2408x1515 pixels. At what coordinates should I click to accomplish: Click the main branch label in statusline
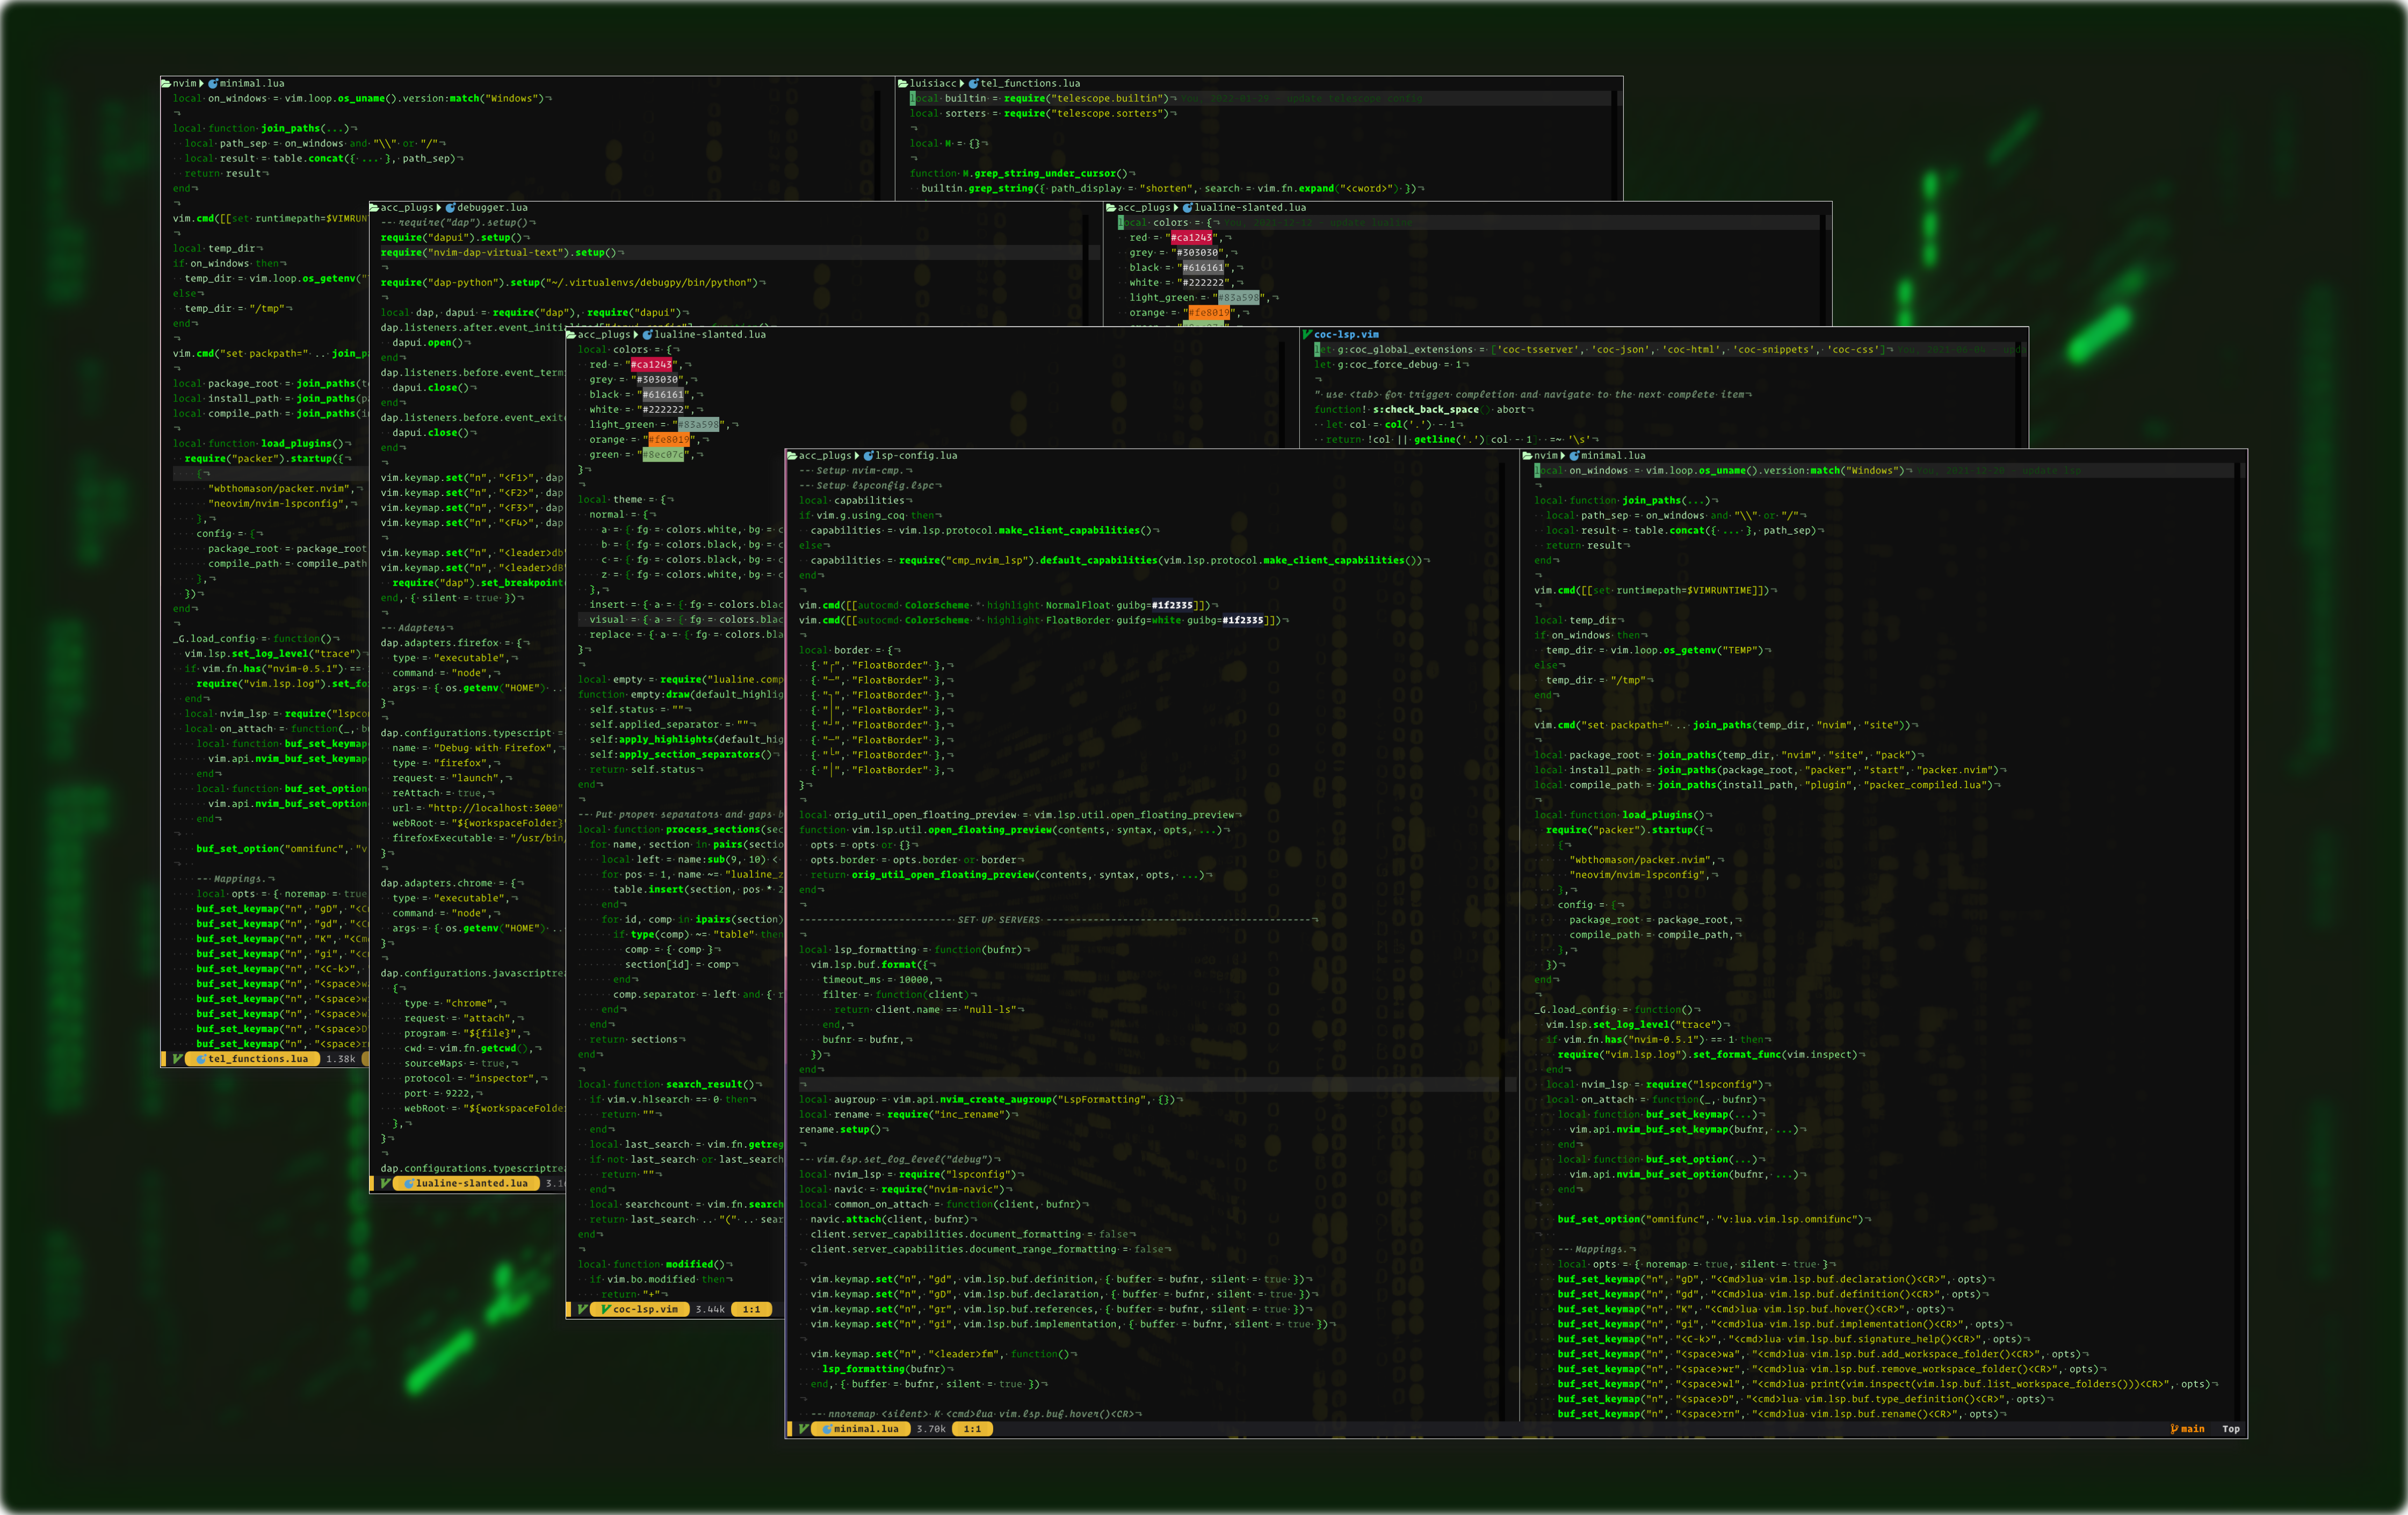point(2192,1429)
